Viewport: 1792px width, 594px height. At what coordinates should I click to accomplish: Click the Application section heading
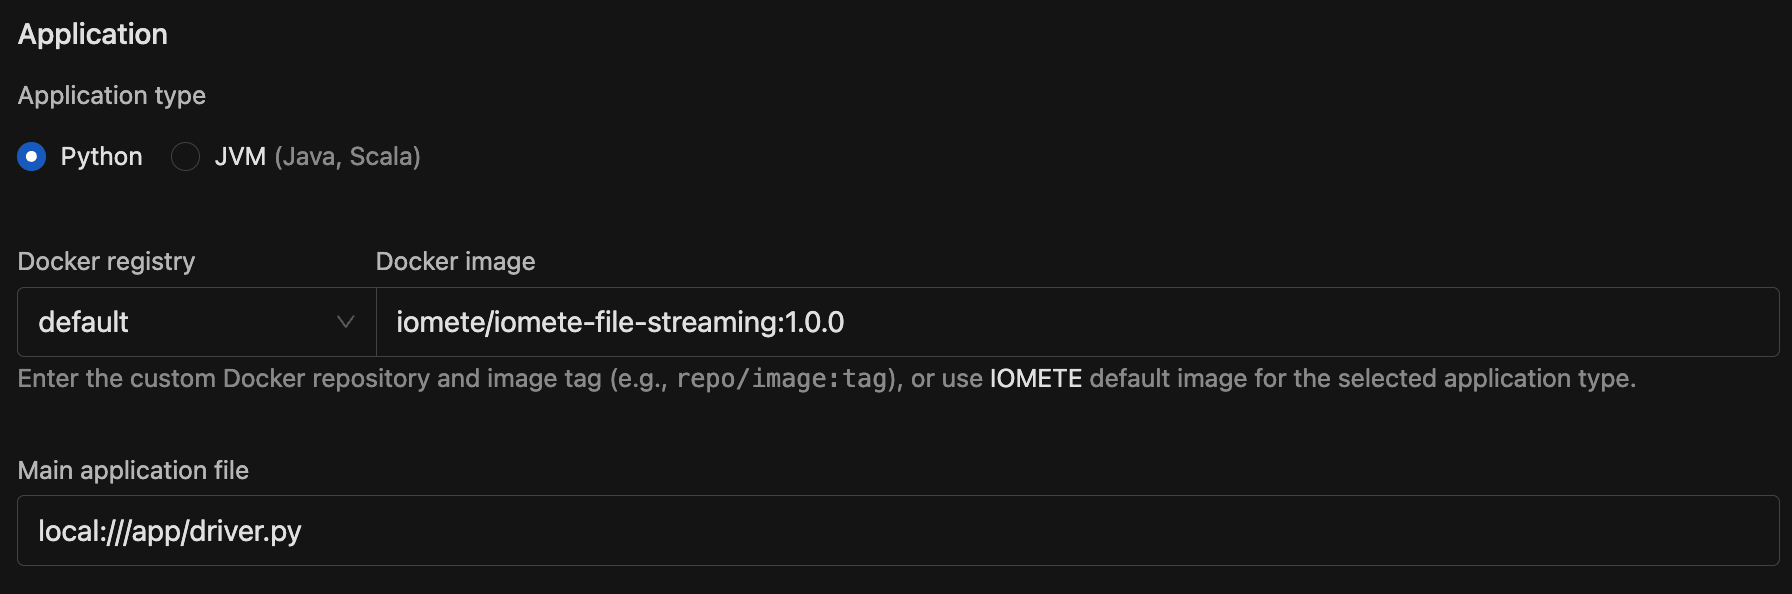(x=93, y=34)
